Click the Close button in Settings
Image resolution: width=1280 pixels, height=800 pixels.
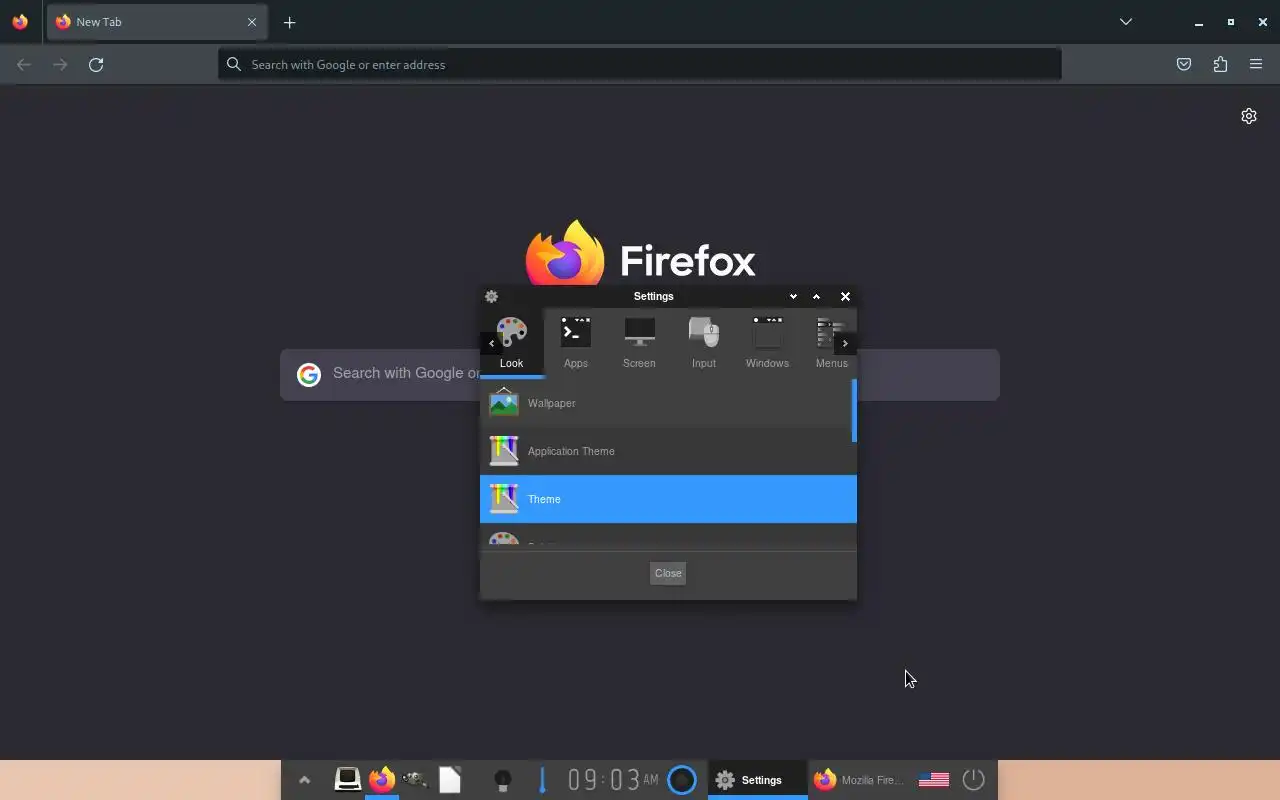click(668, 573)
